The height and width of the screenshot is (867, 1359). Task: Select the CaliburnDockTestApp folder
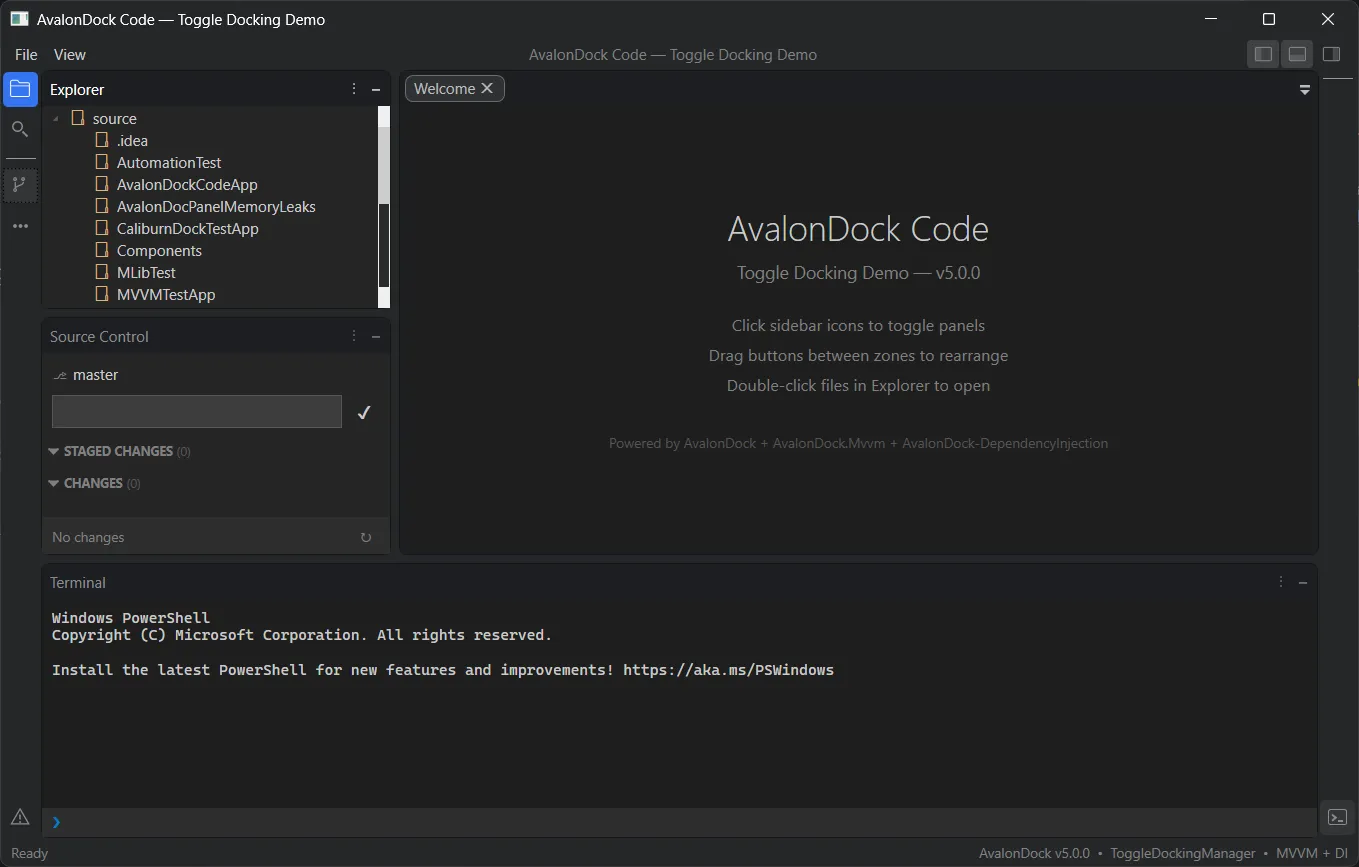188,228
